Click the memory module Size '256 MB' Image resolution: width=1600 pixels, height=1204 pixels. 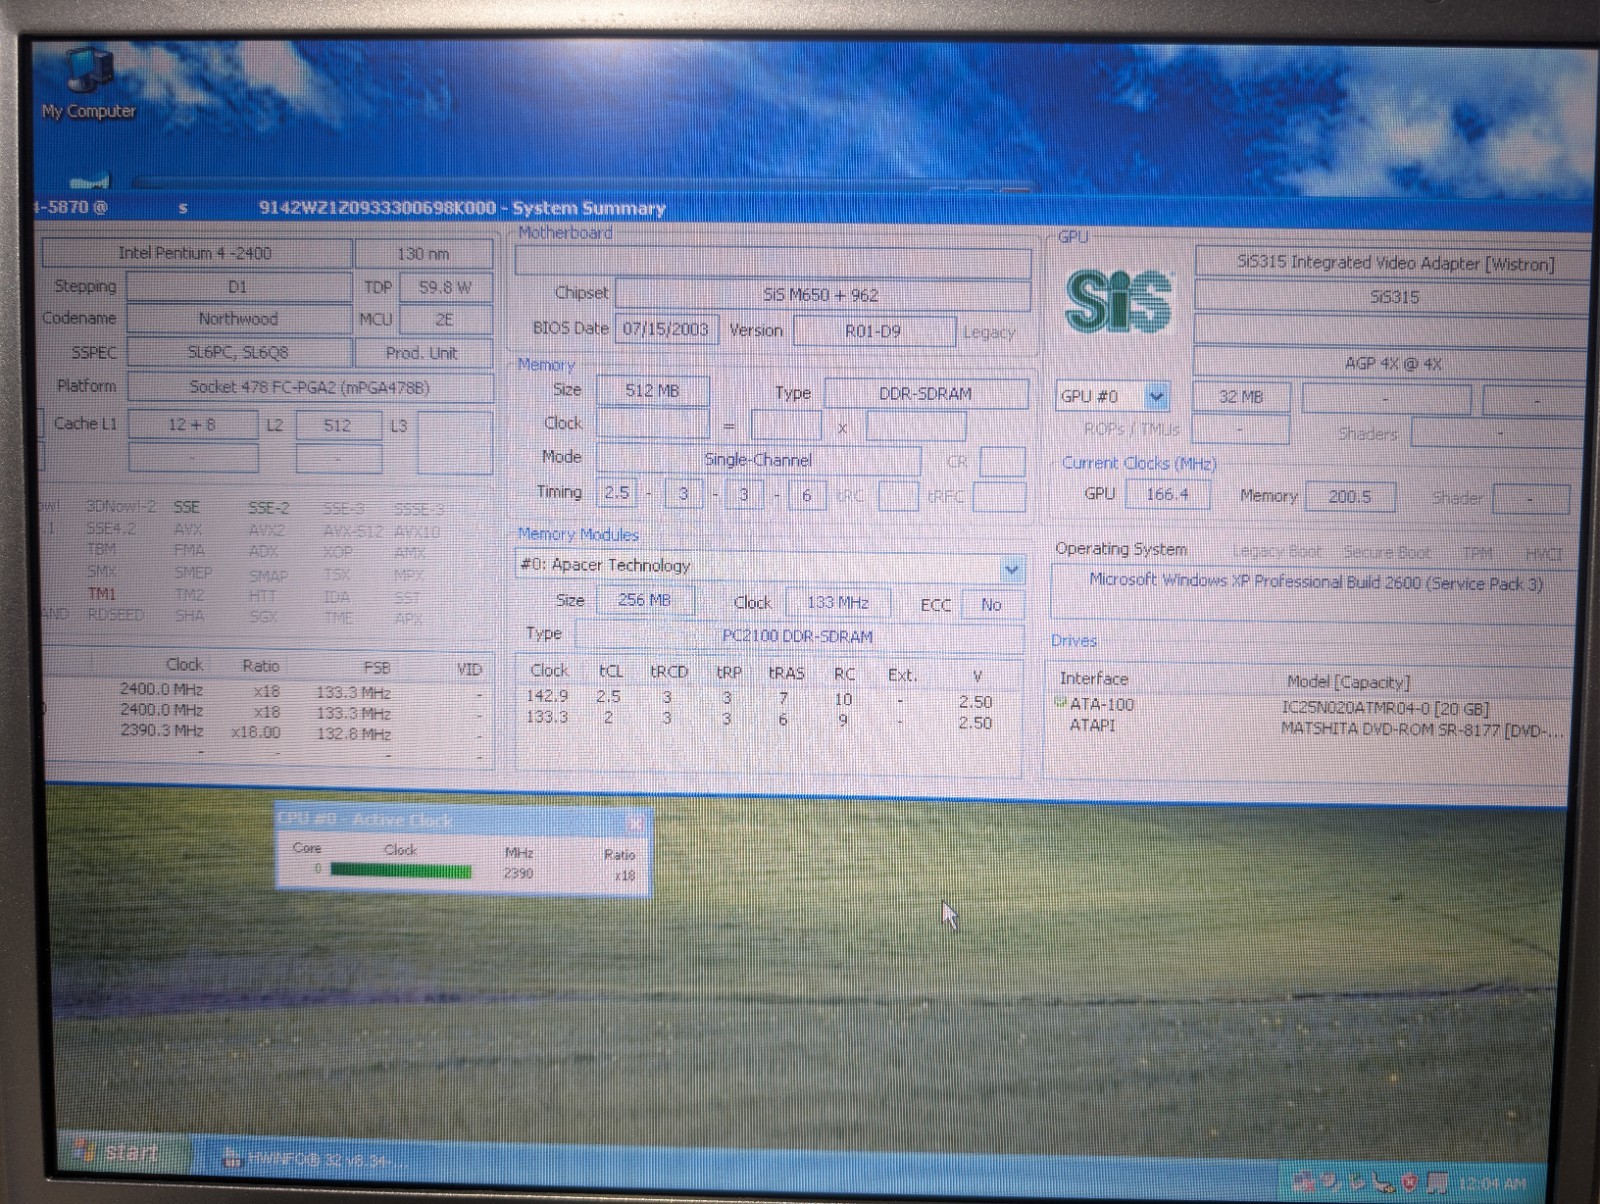pos(646,600)
